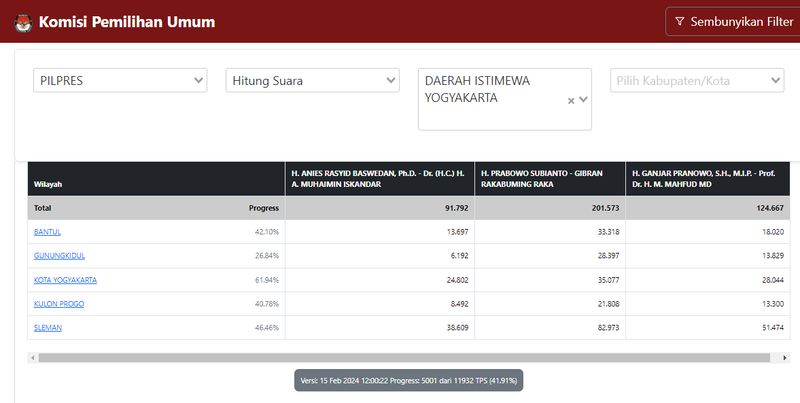This screenshot has height=403, width=800.
Task: Open the BANTUL region link
Action: coord(47,232)
